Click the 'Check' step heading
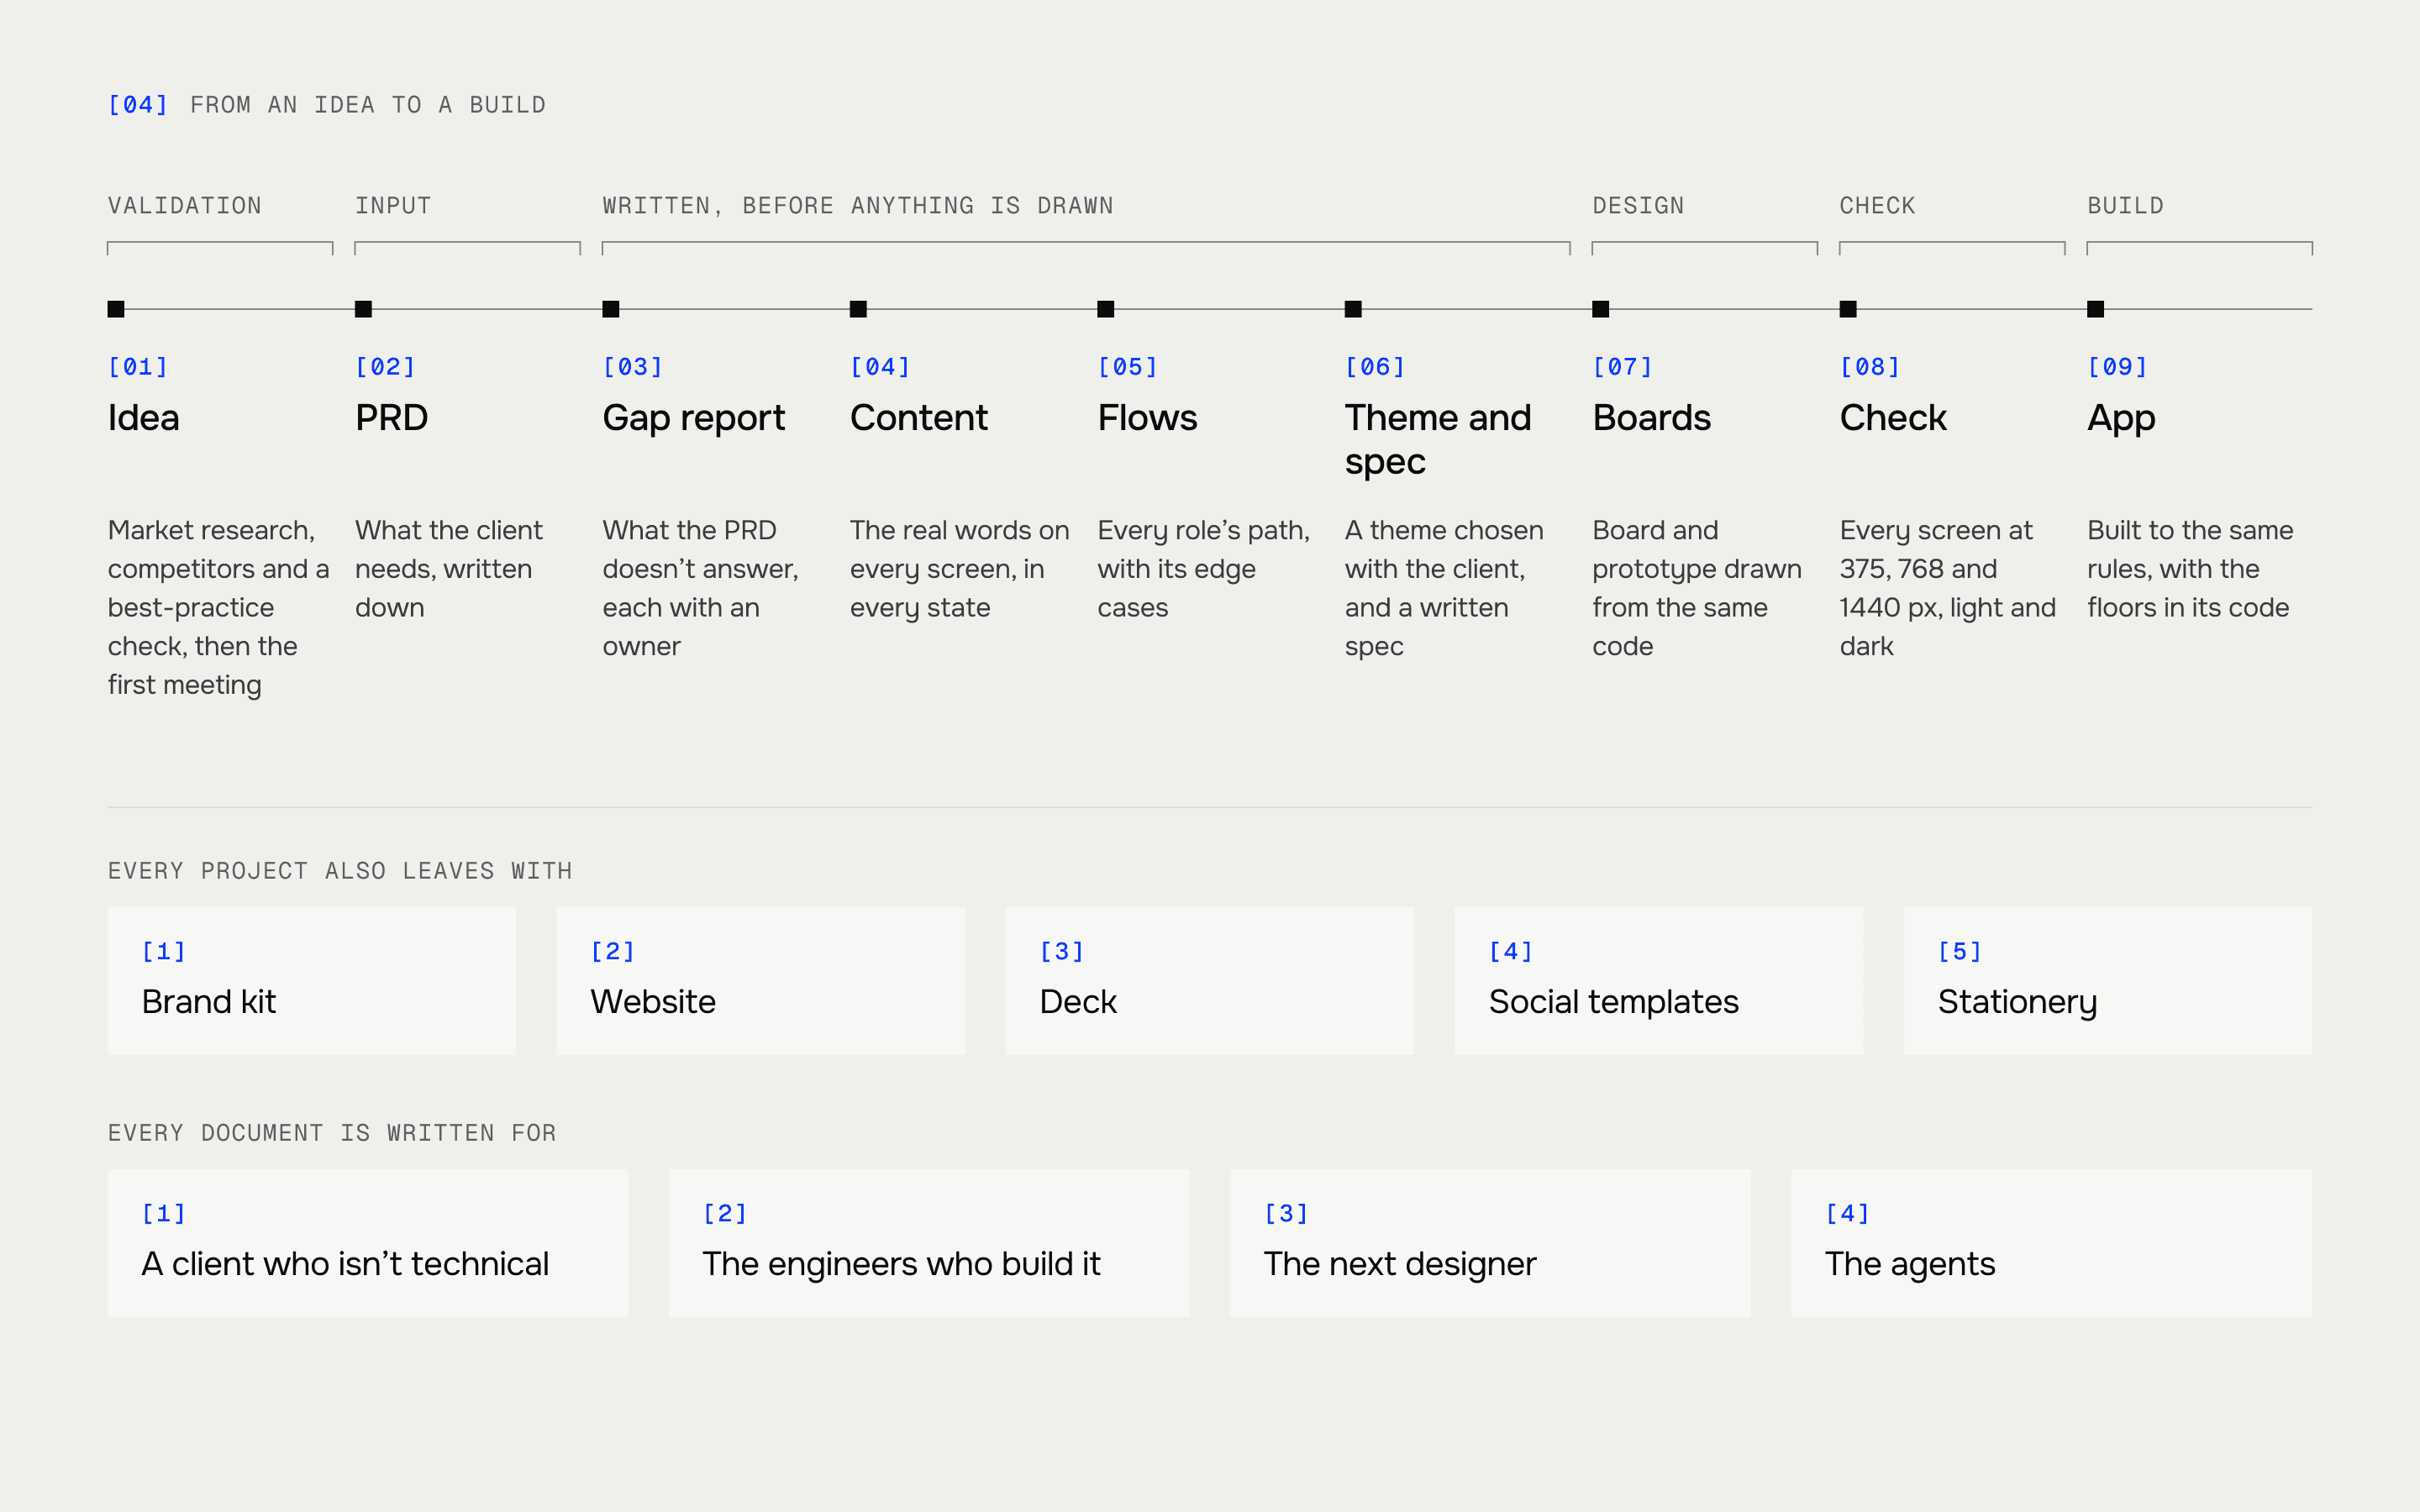The image size is (2420, 1512). [x=1893, y=418]
